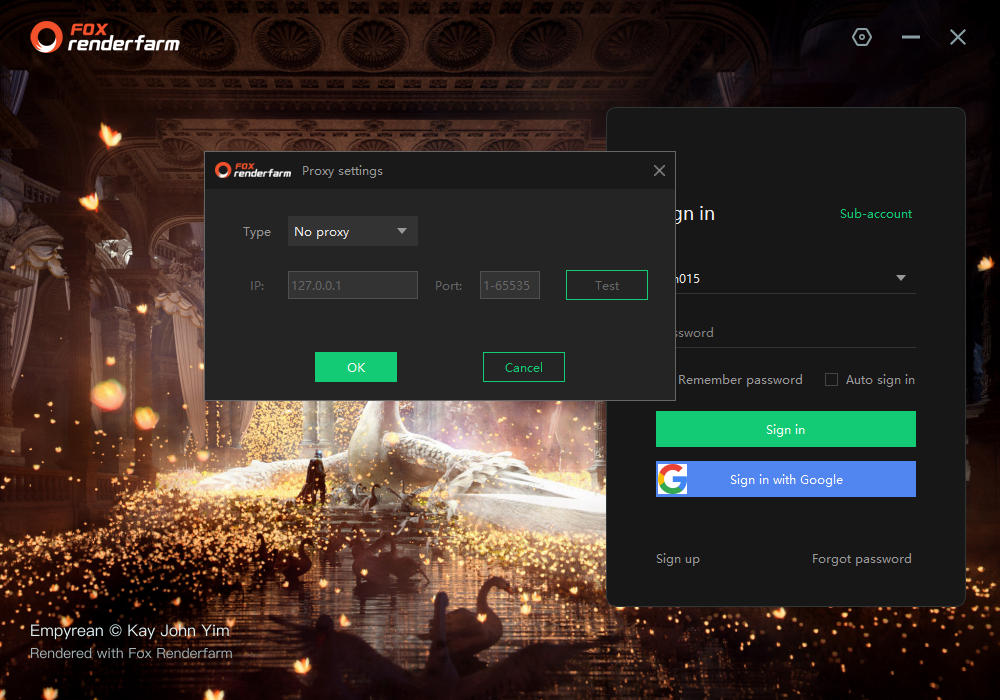The width and height of the screenshot is (1000, 700).
Task: Click the IP address field in Proxy settings
Action: 353,285
